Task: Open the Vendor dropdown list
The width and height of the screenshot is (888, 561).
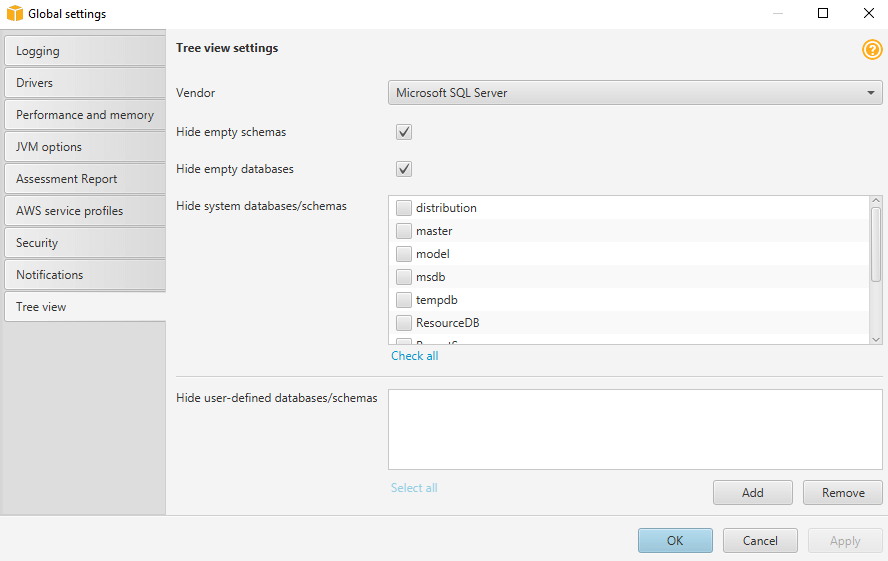Action: point(635,93)
